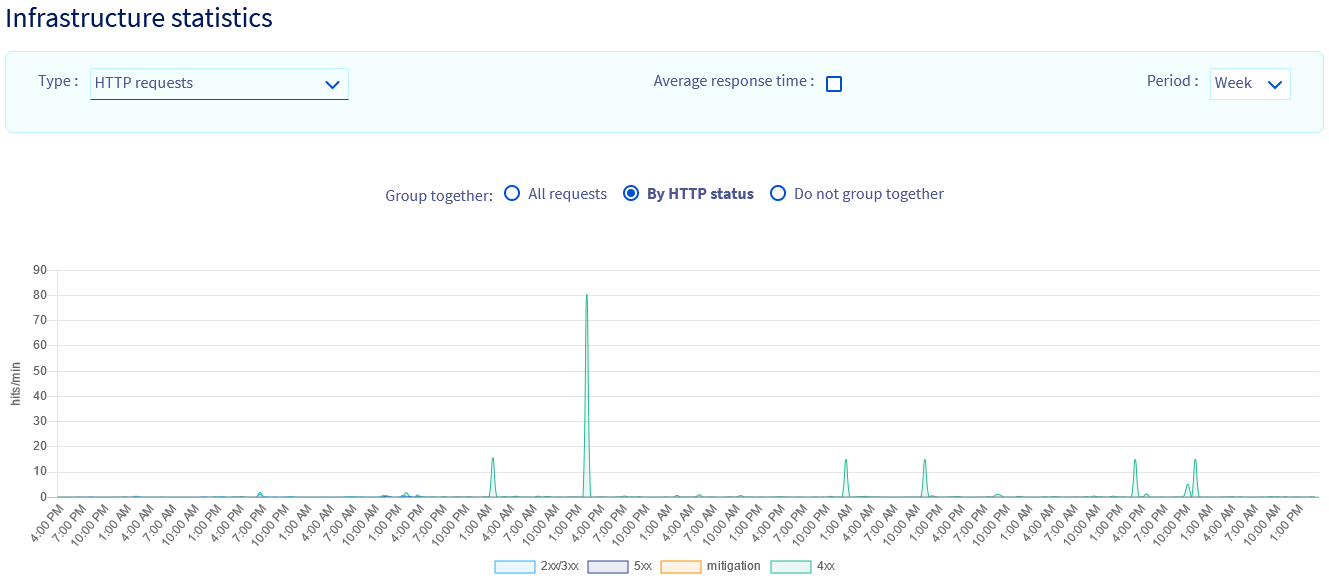Click the 'mitigation' legend text label
1329x585 pixels.
(x=733, y=566)
